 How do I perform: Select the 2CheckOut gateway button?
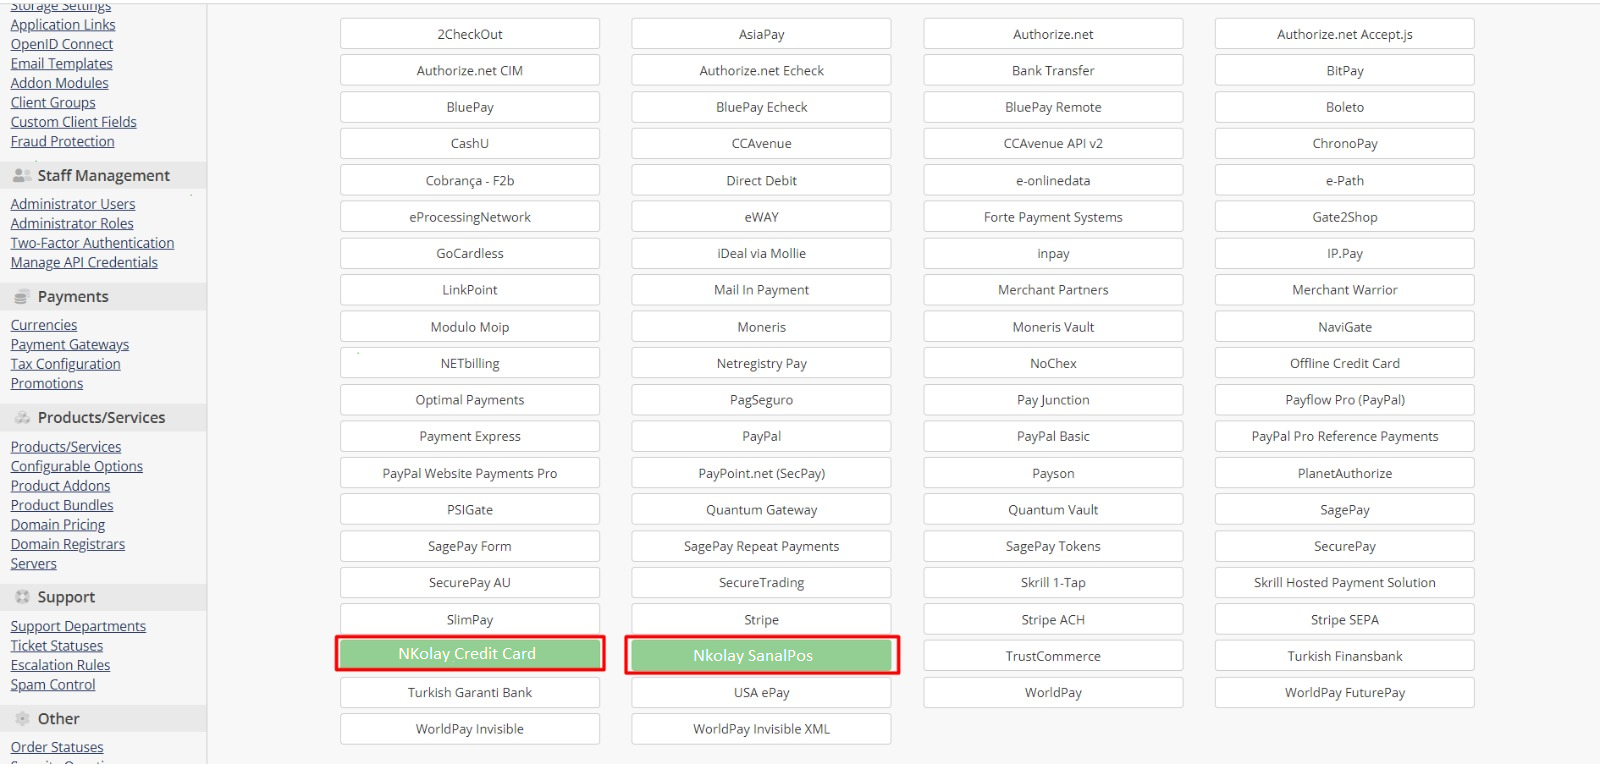point(469,34)
